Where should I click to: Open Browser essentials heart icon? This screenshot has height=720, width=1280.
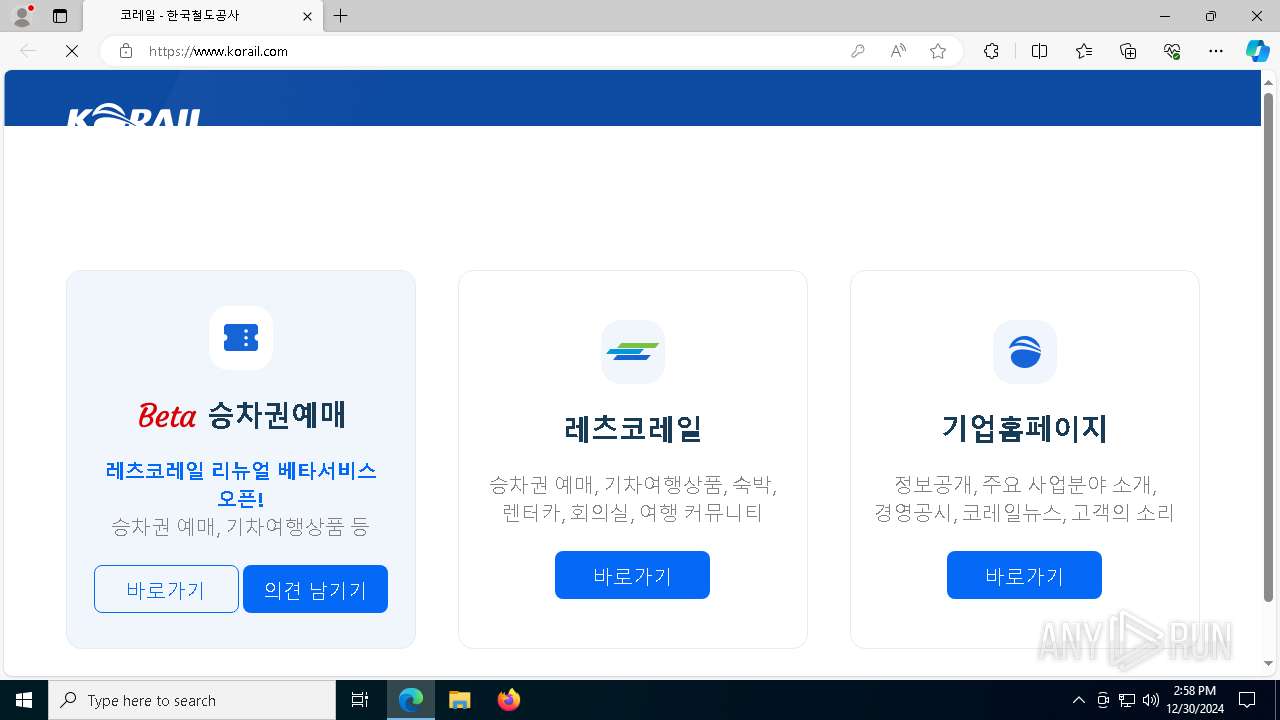[x=1172, y=51]
